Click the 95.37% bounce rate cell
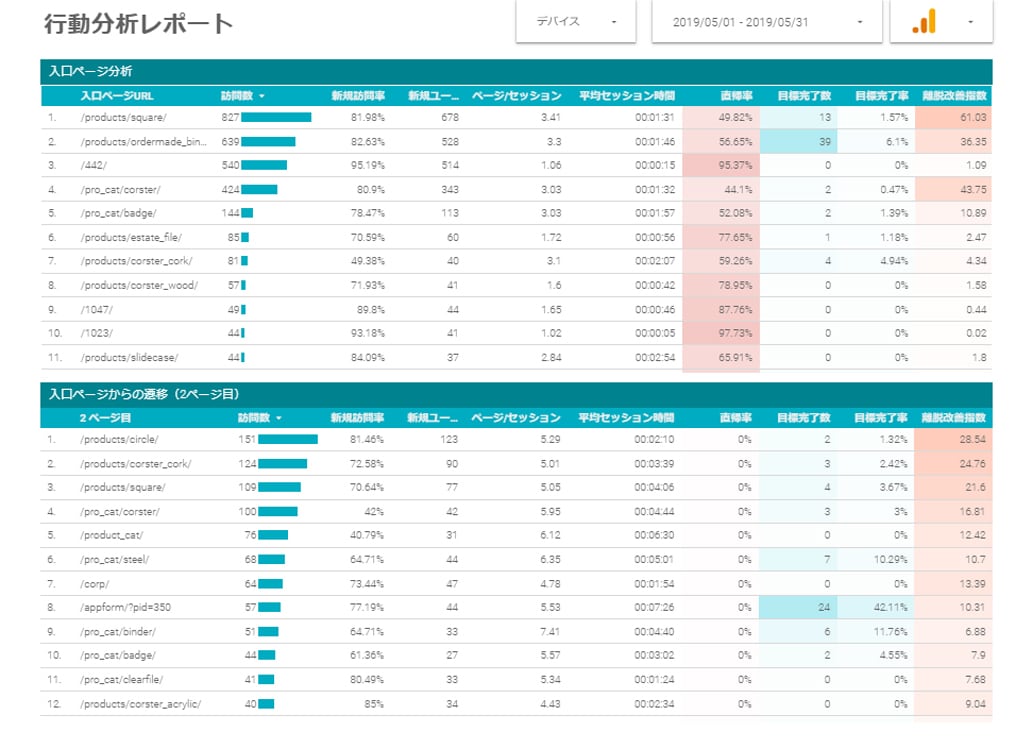1009x744 pixels. 721,165
